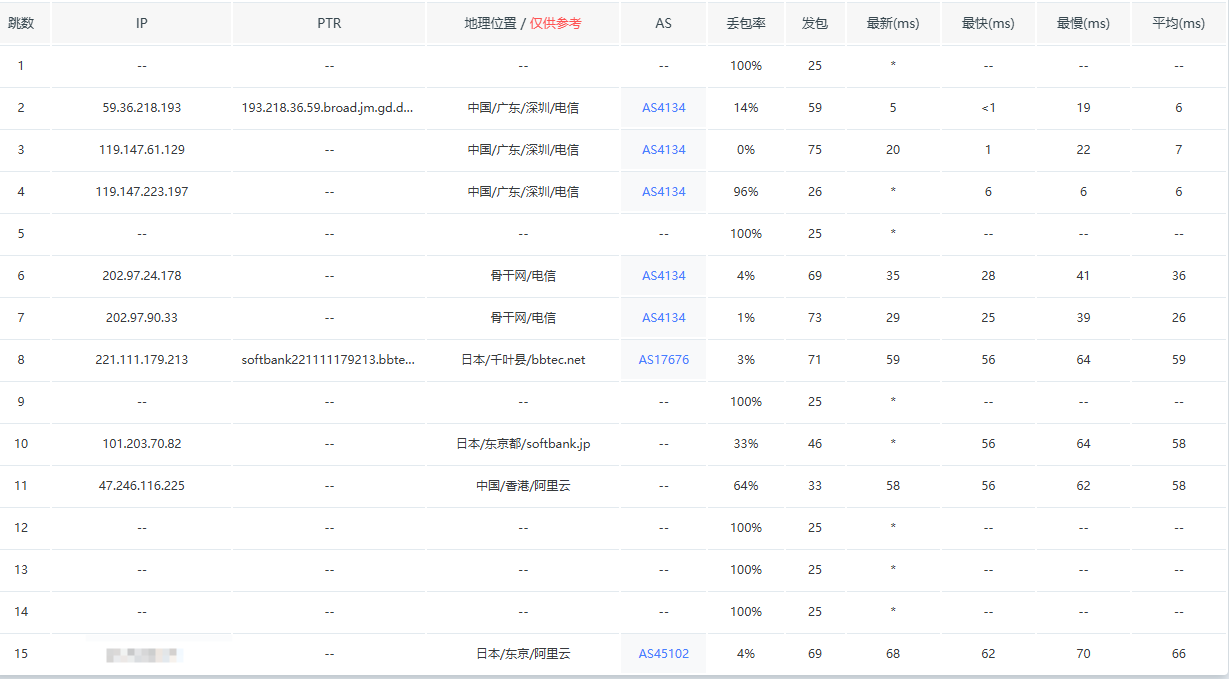Select IP address 47.246.116.225
Screen dimensions: 1229x679
(x=142, y=486)
